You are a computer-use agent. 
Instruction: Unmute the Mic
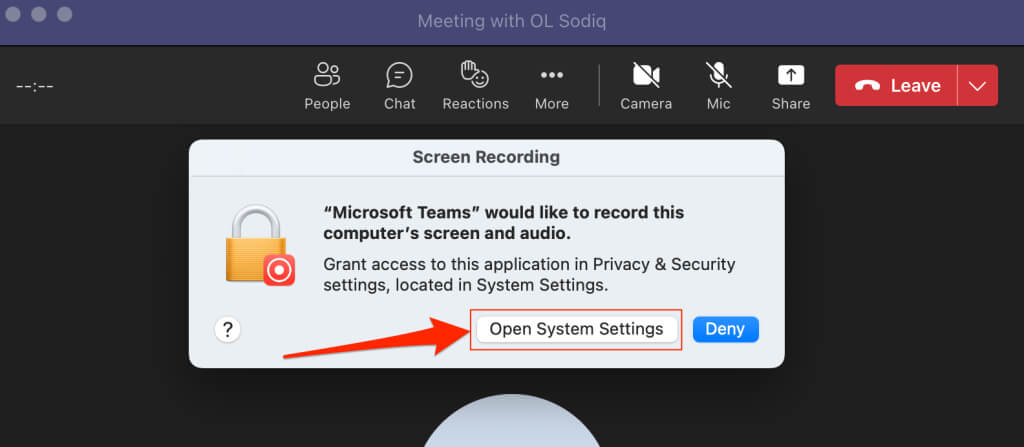coord(718,85)
